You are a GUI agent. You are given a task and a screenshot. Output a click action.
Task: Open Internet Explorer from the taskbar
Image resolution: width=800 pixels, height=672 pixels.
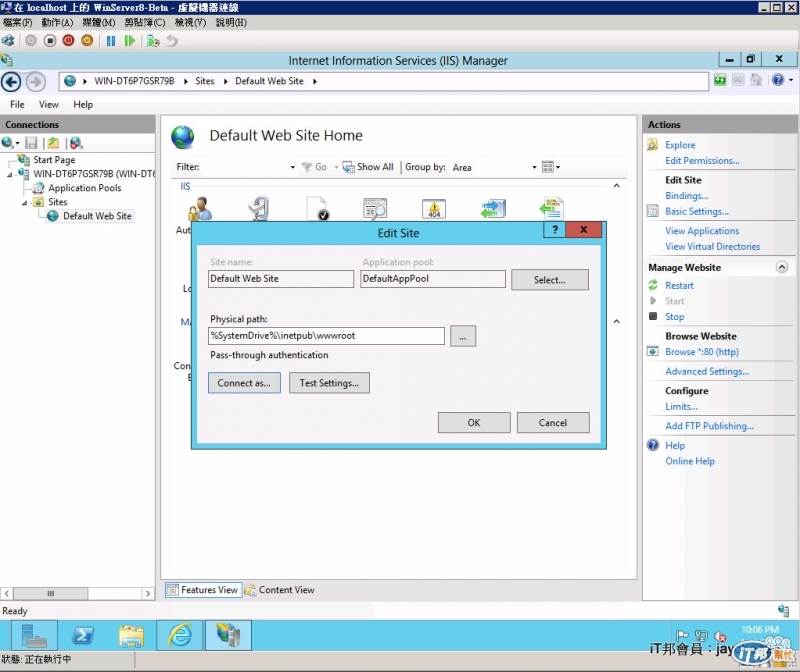pyautogui.click(x=180, y=635)
